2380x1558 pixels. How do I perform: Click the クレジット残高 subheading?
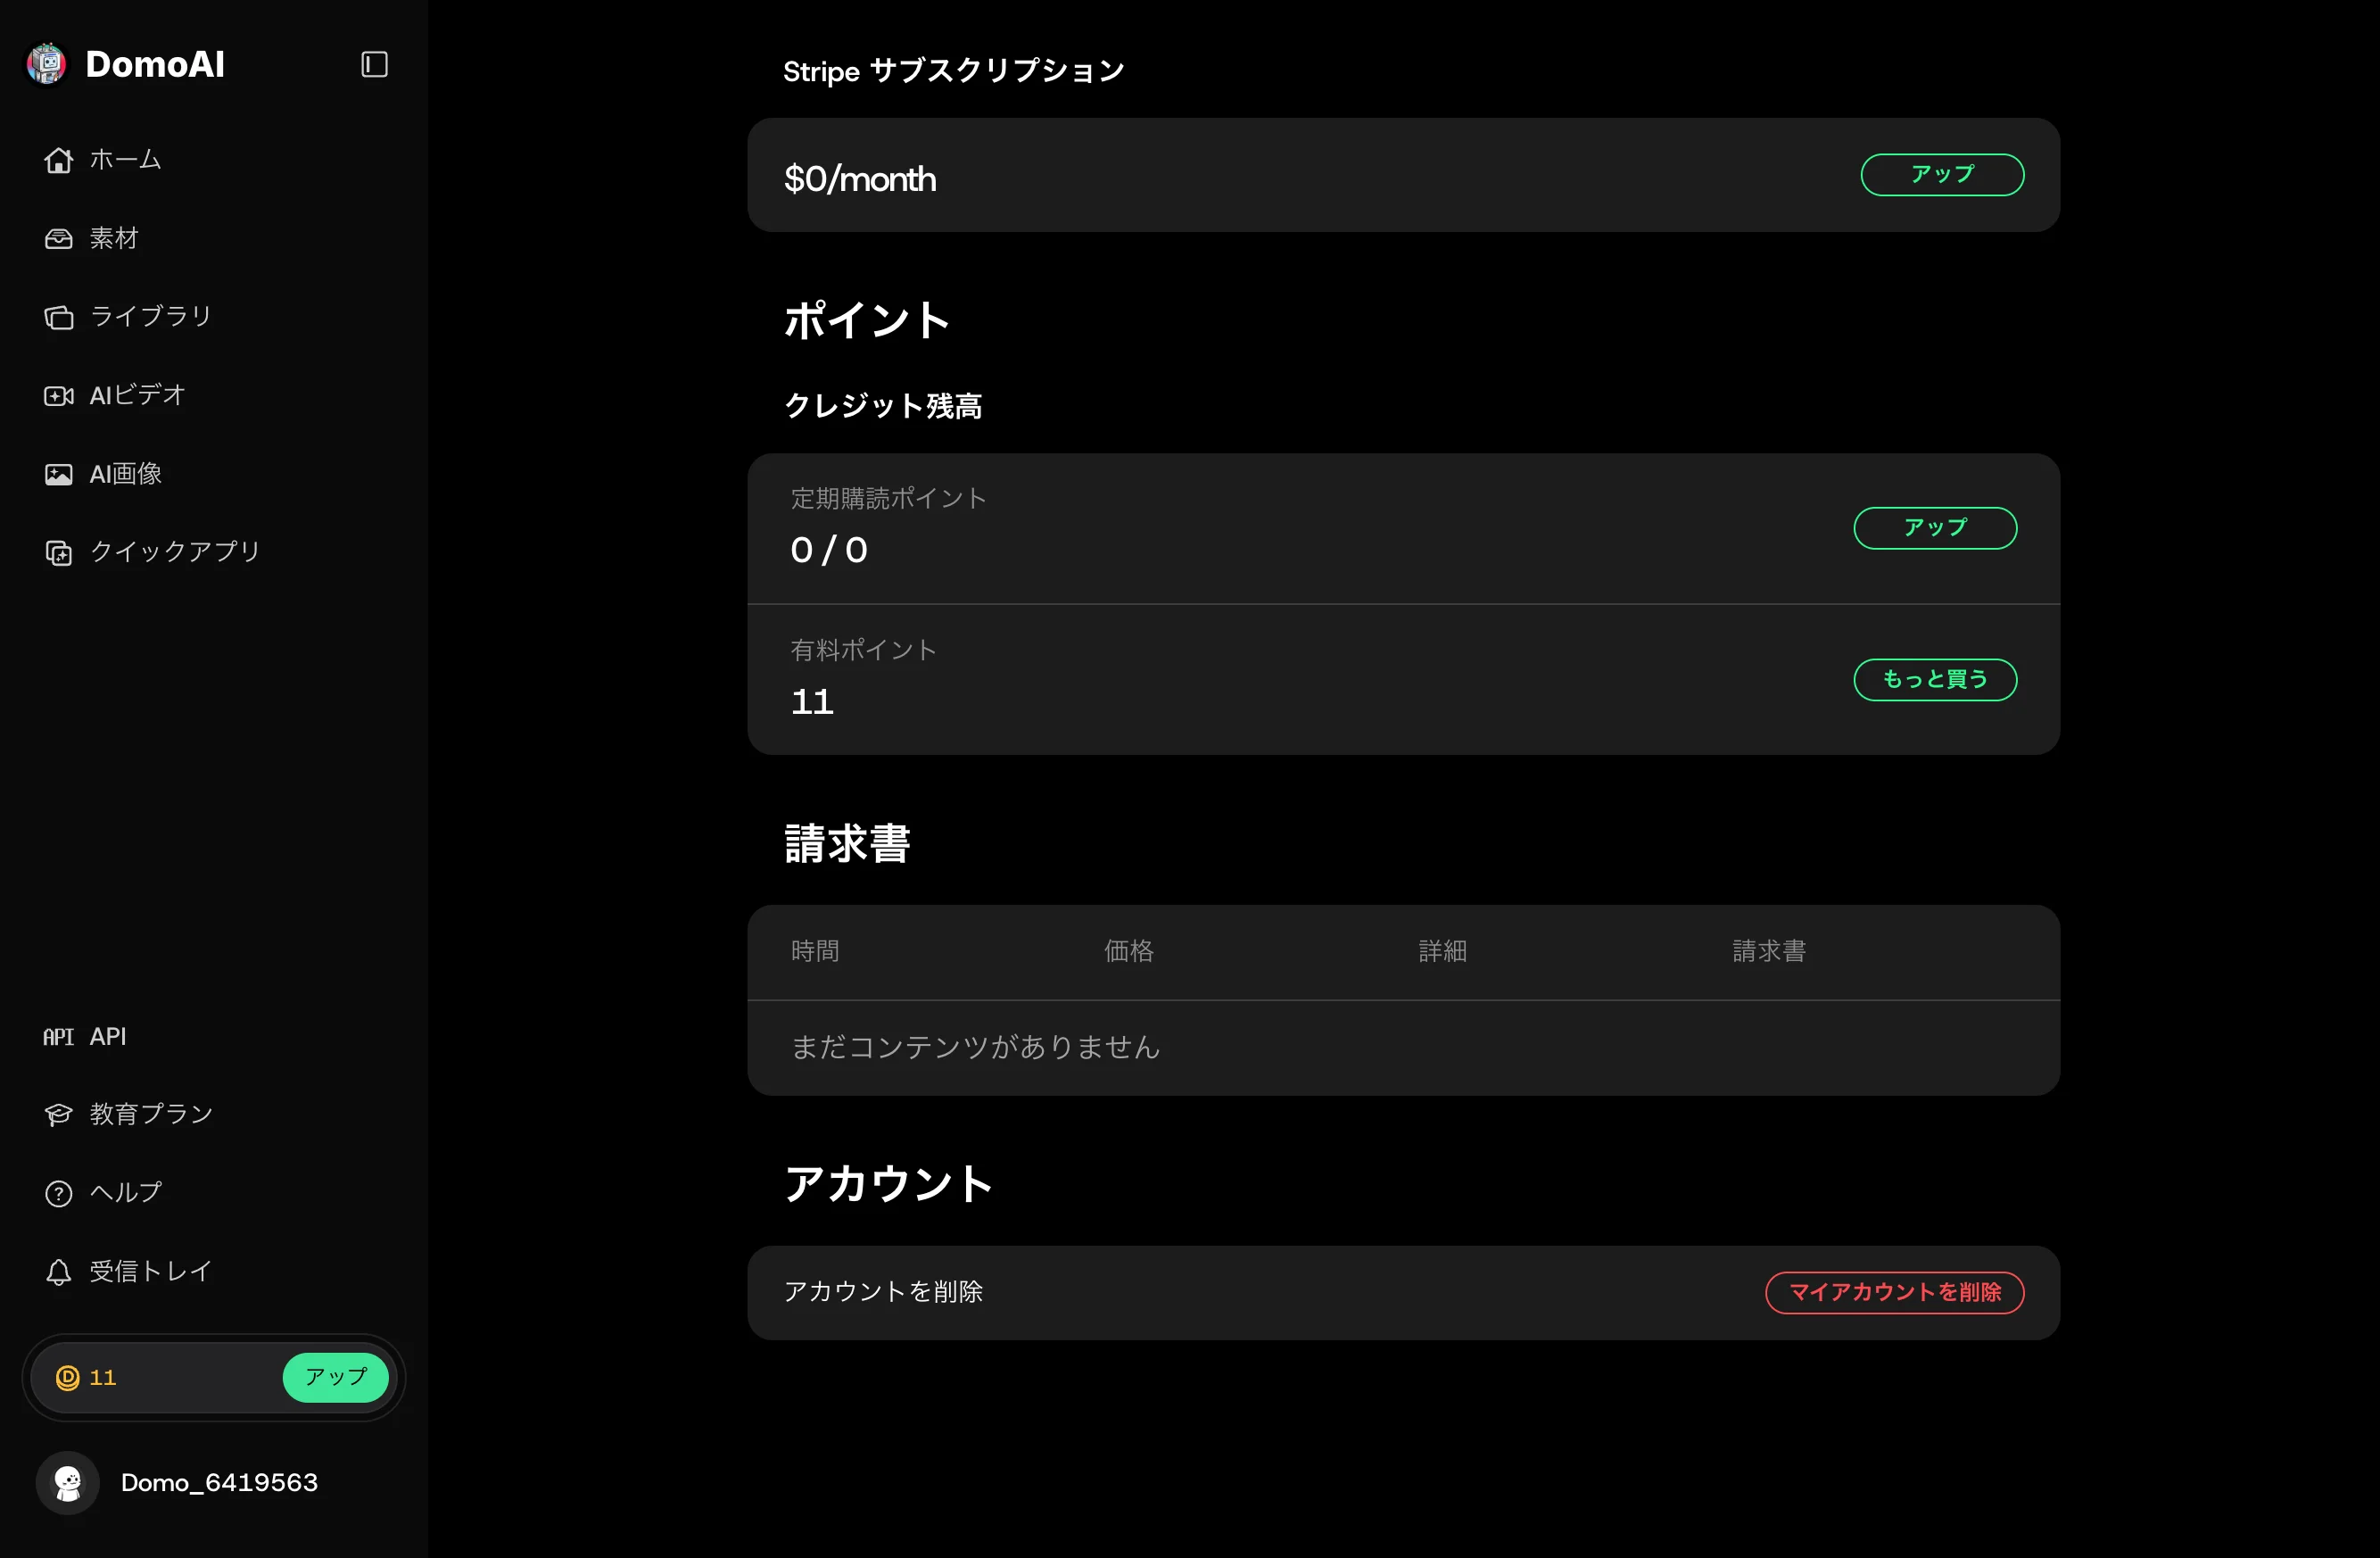pyautogui.click(x=883, y=406)
